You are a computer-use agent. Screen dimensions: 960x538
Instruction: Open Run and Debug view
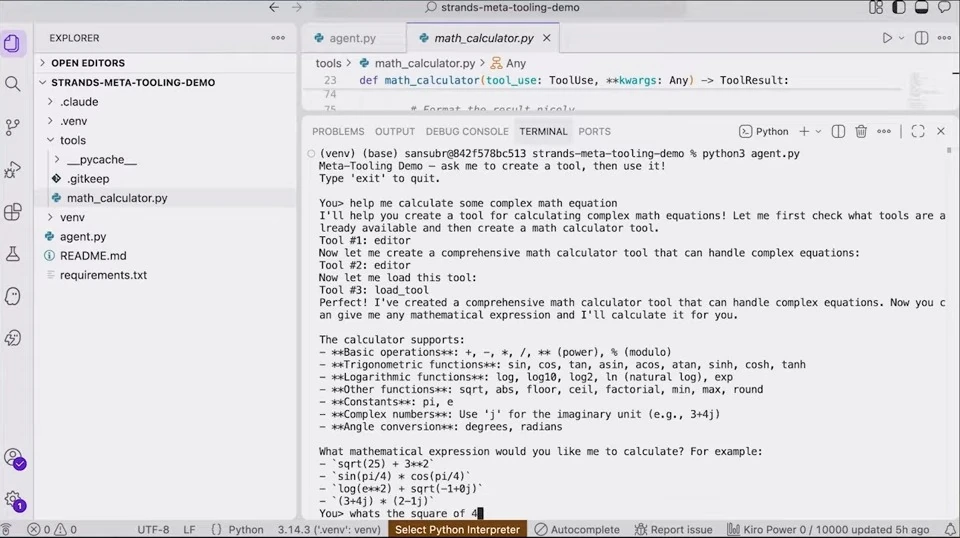pyautogui.click(x=12, y=170)
